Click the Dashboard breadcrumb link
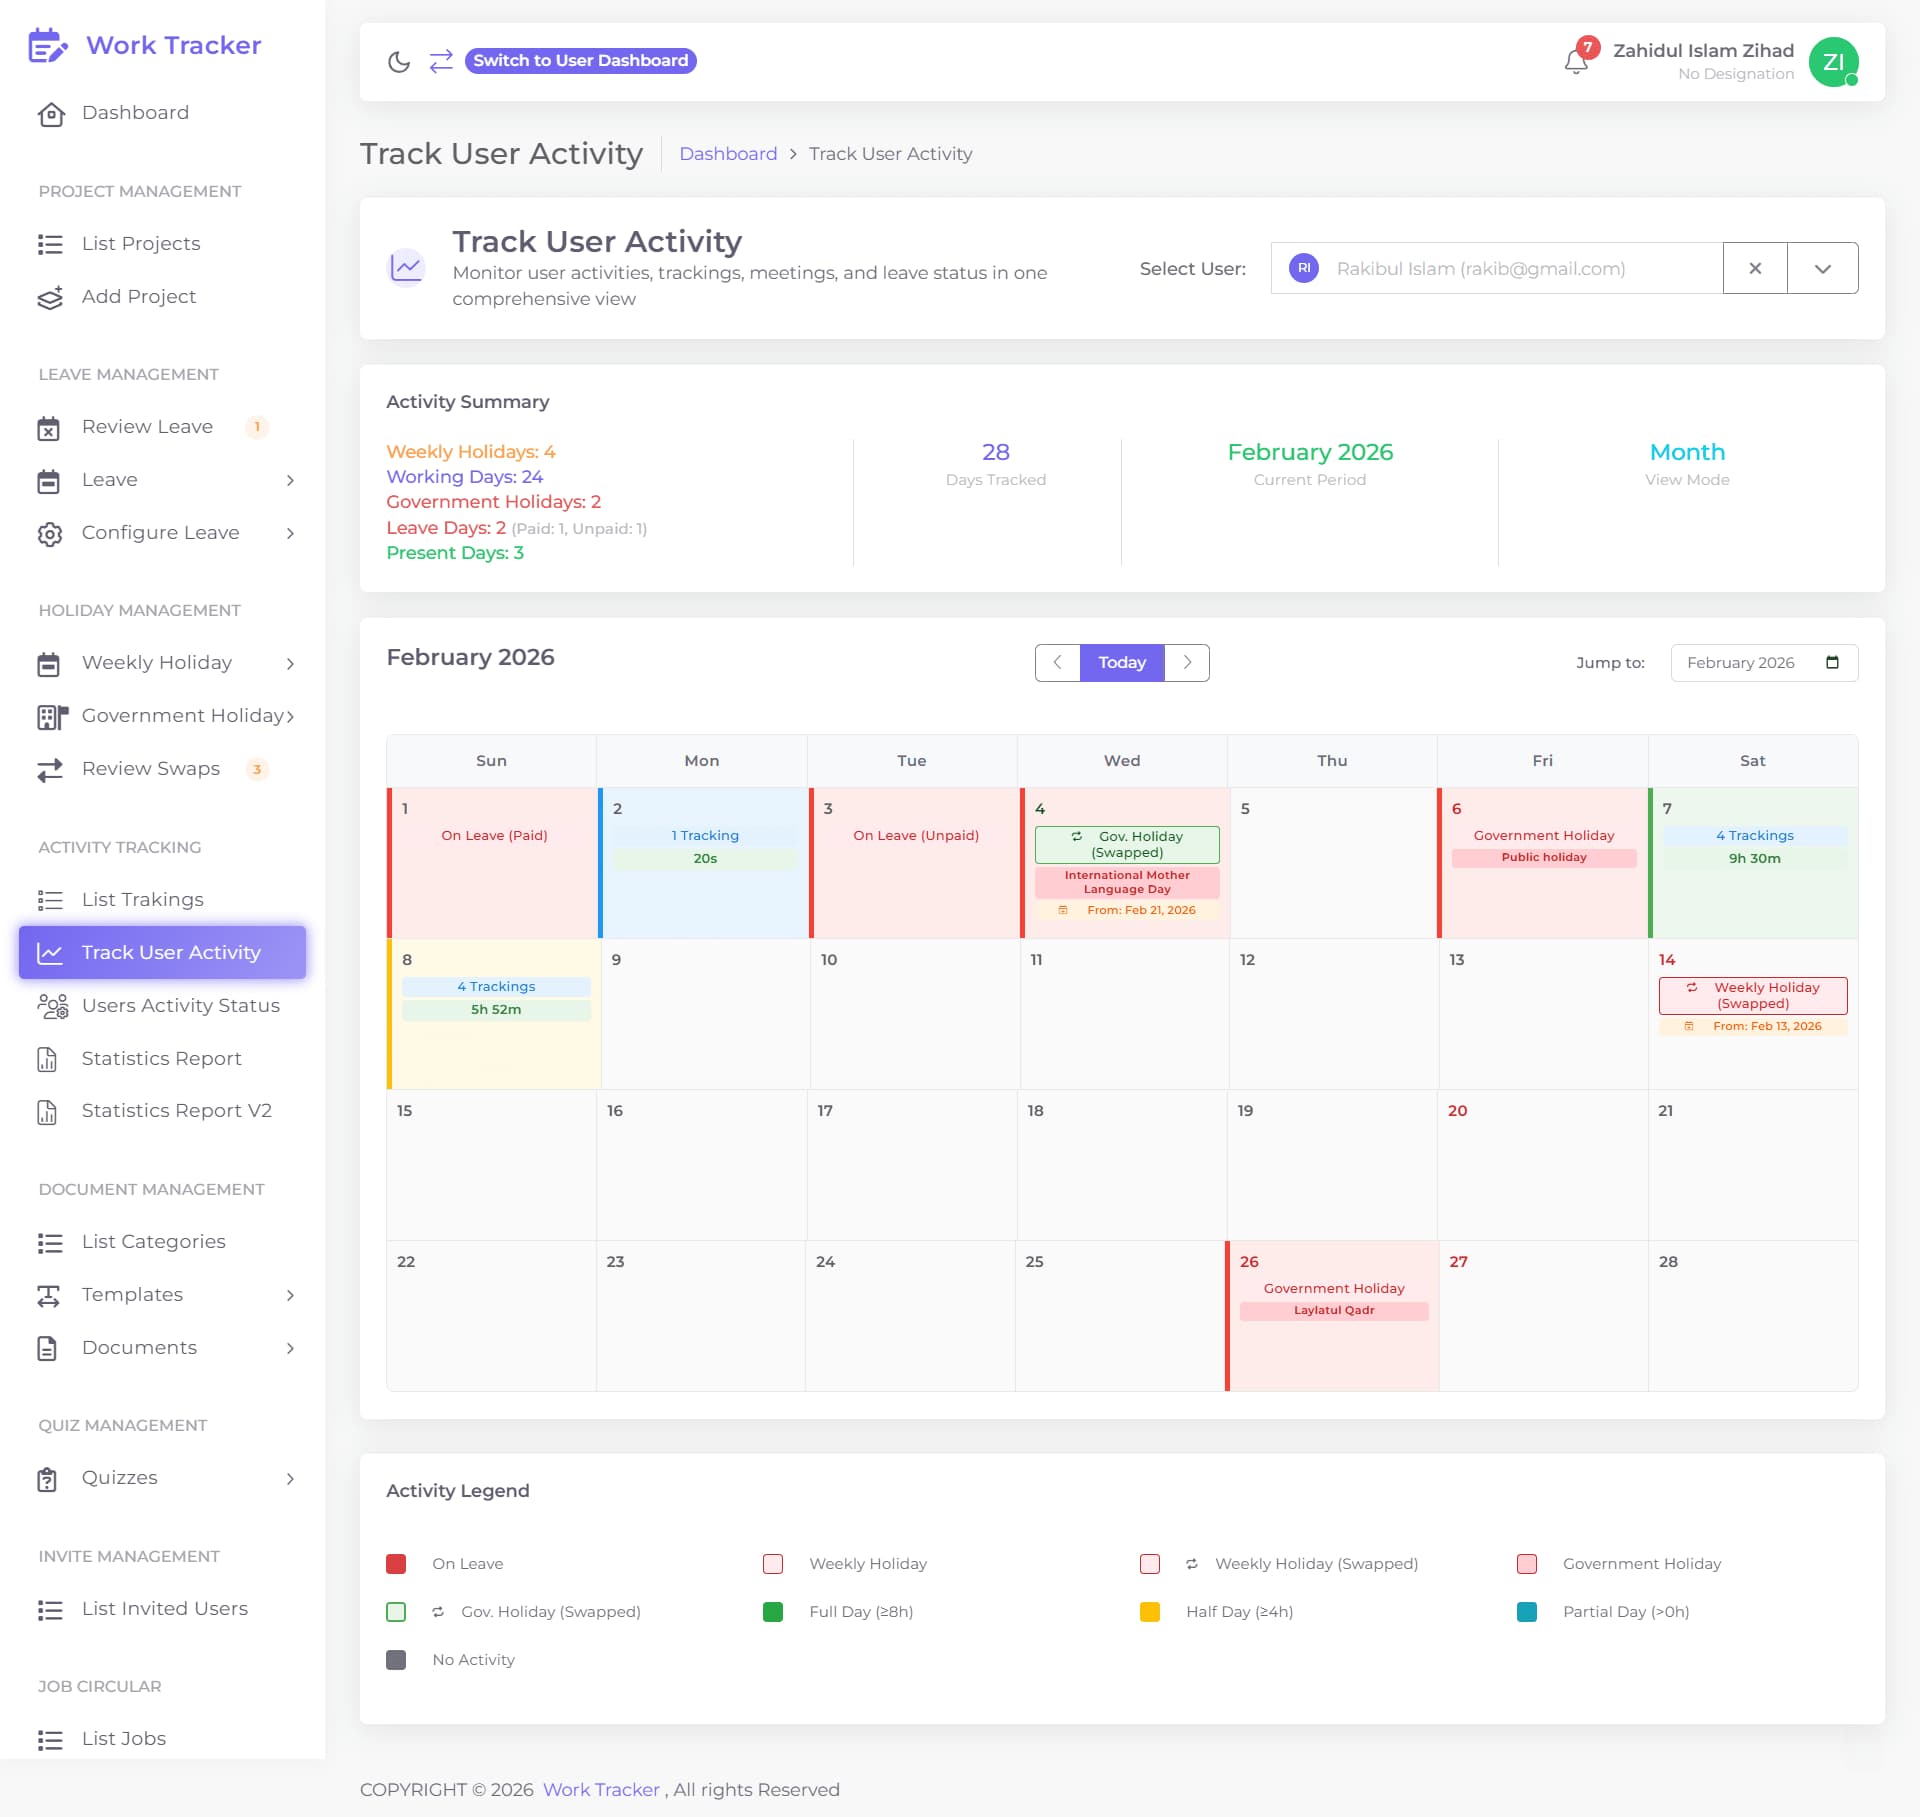The width and height of the screenshot is (1920, 1817). (728, 154)
